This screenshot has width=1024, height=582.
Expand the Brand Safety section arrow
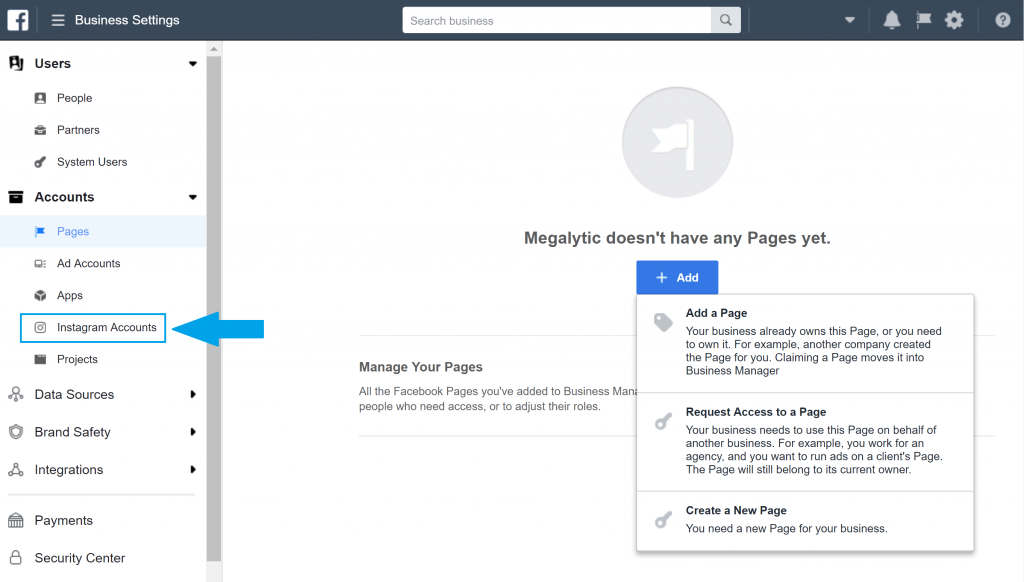point(193,432)
